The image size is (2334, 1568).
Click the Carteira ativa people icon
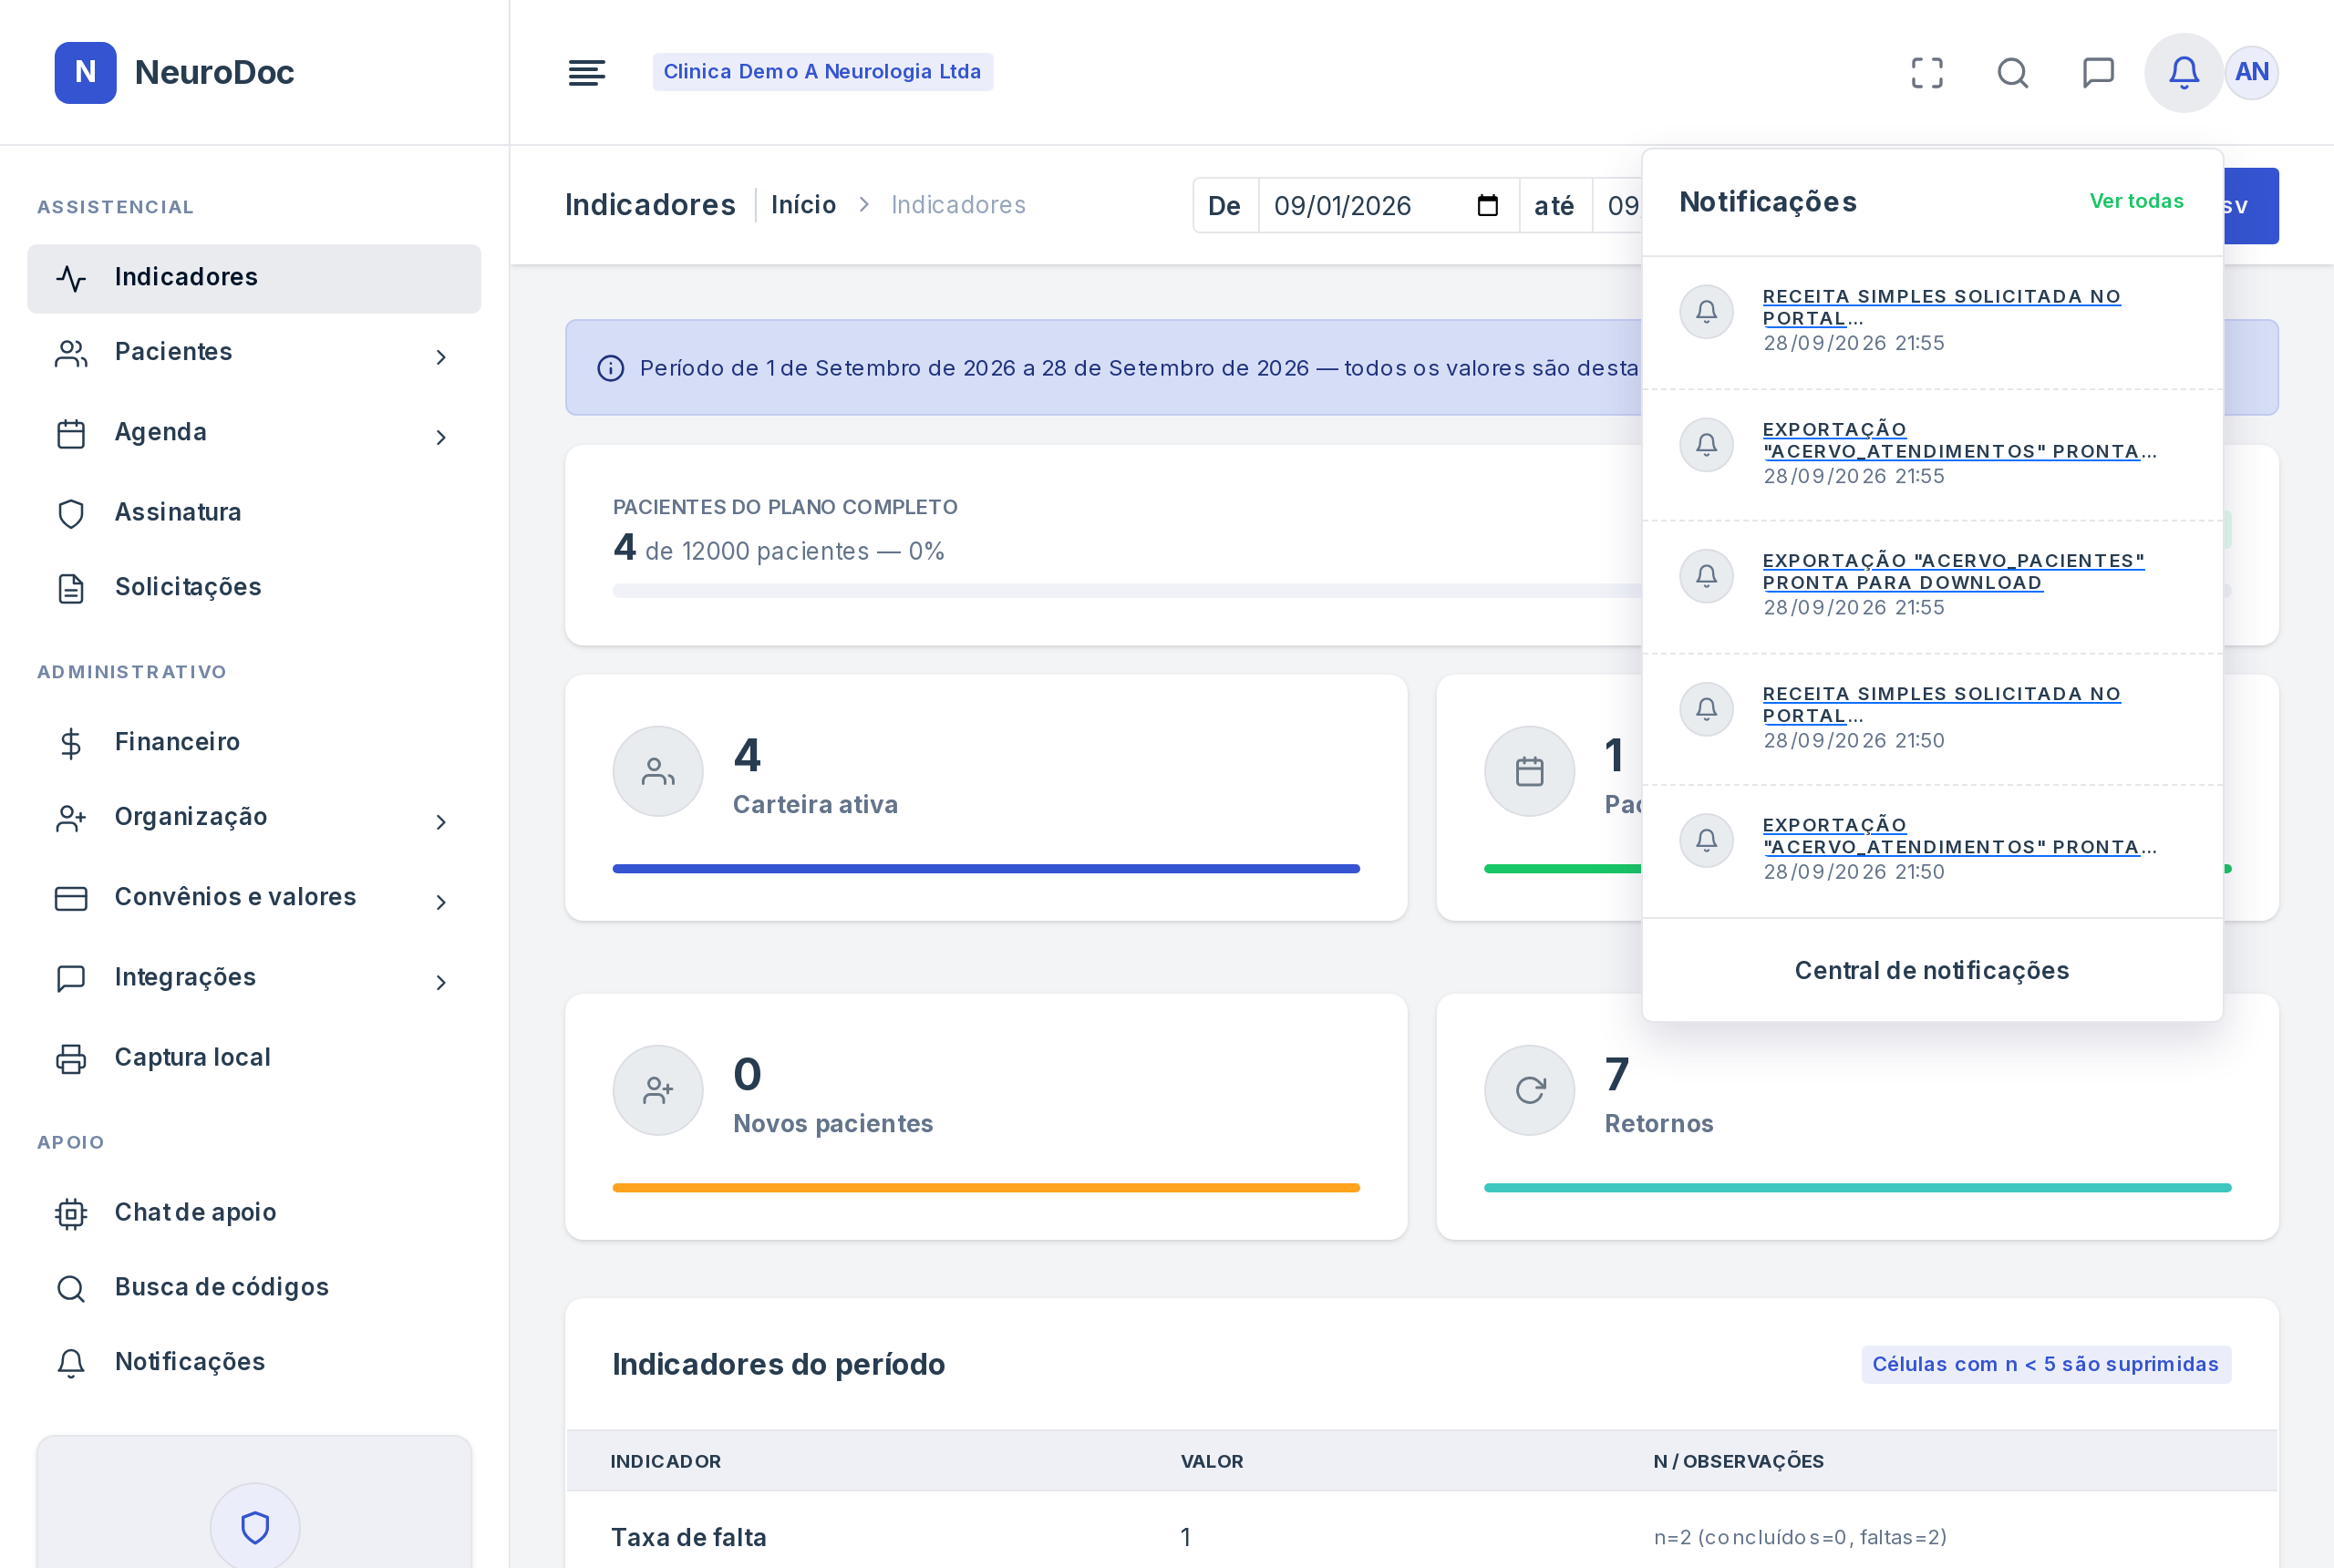[x=658, y=771]
